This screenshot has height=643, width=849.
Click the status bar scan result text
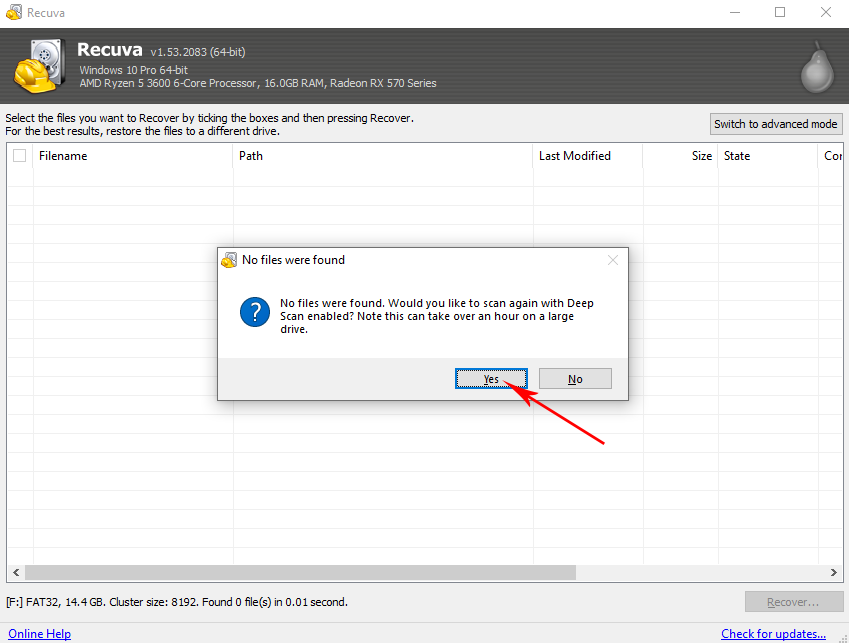[177, 602]
